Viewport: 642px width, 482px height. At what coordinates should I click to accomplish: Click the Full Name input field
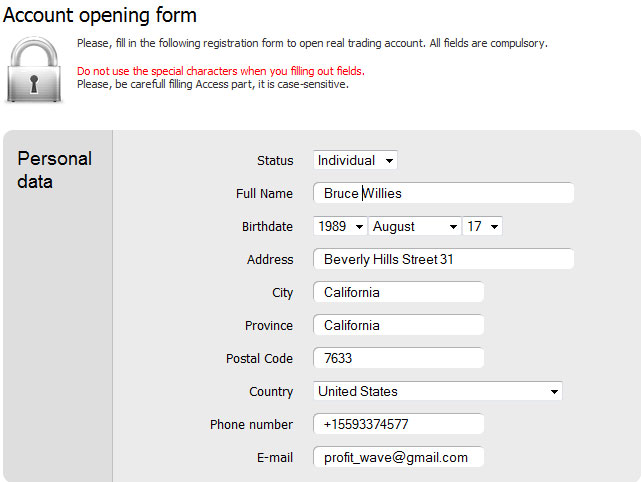(443, 193)
